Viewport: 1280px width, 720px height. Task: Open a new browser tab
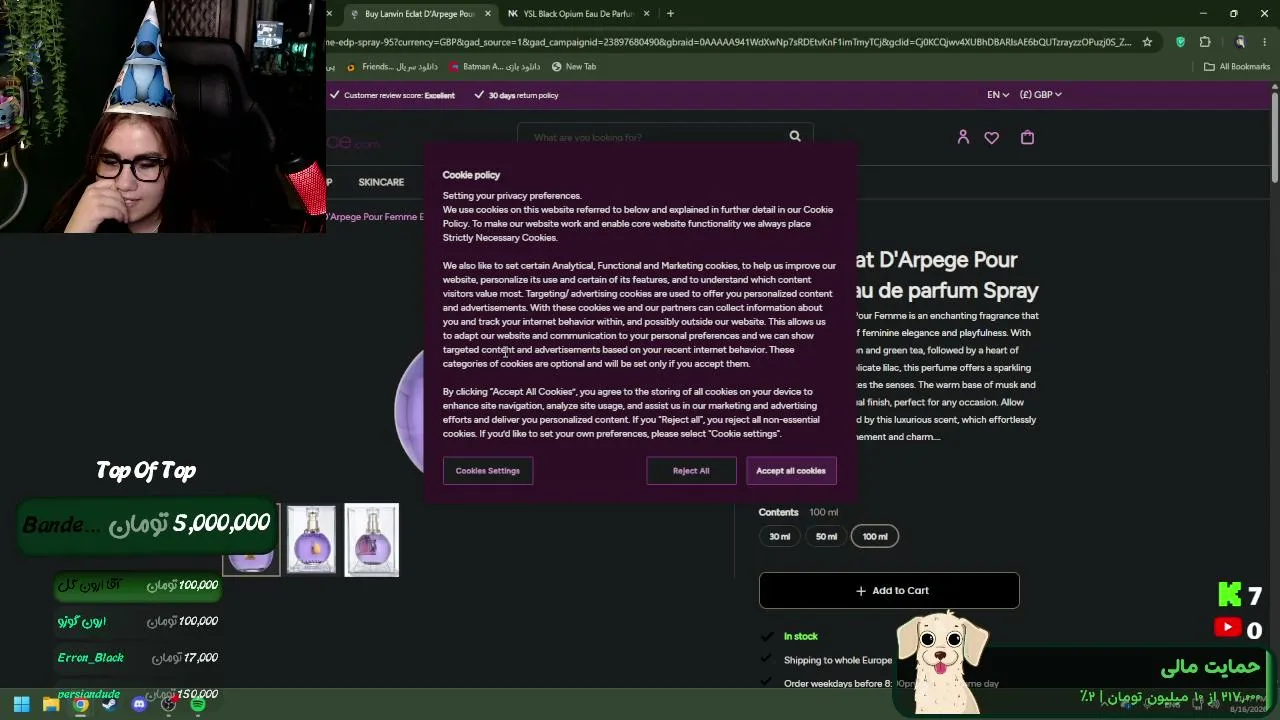click(670, 14)
